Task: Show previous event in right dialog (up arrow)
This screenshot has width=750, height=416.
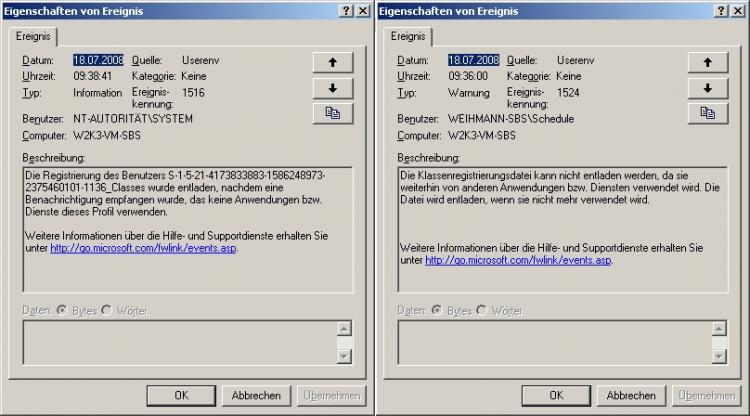Action: [708, 62]
